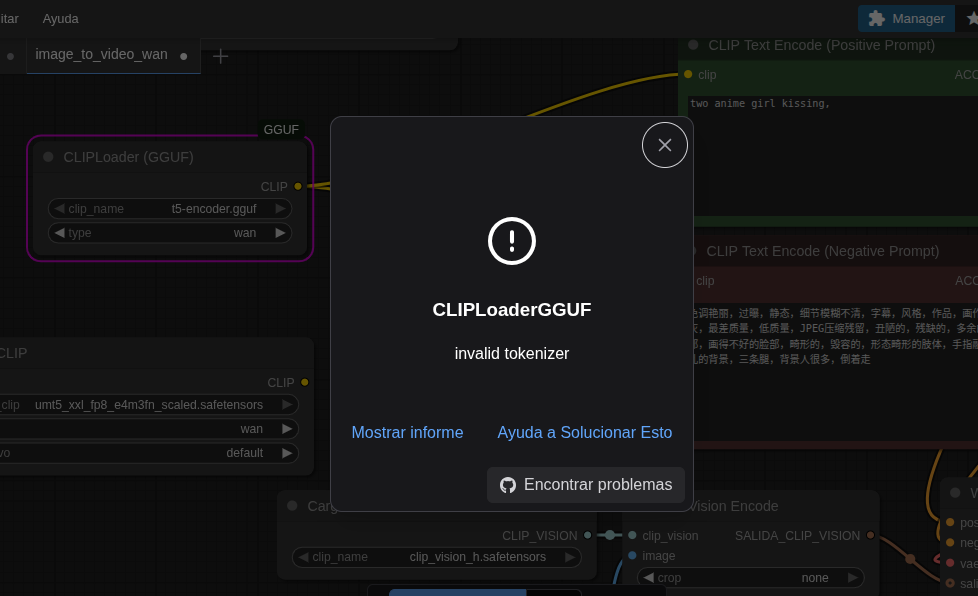Click previous arrow on crop none
The image size is (978, 596).
click(649, 578)
